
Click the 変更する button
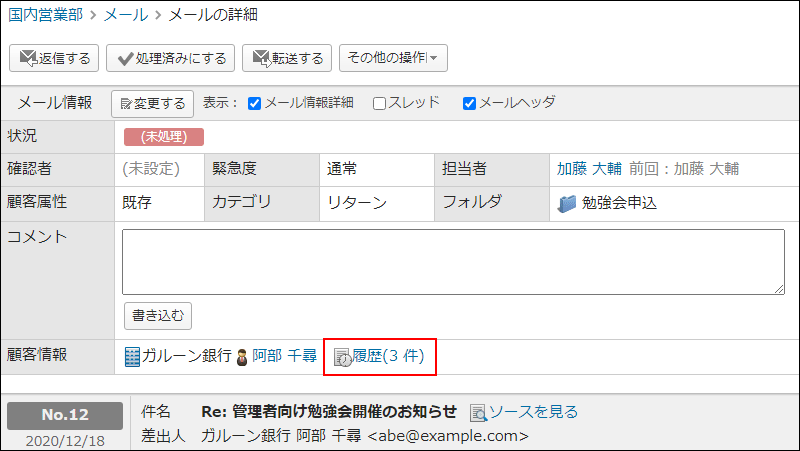pyautogui.click(x=153, y=104)
